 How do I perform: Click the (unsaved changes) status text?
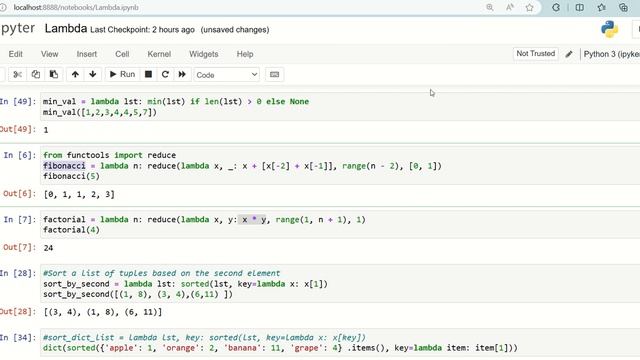(x=235, y=30)
